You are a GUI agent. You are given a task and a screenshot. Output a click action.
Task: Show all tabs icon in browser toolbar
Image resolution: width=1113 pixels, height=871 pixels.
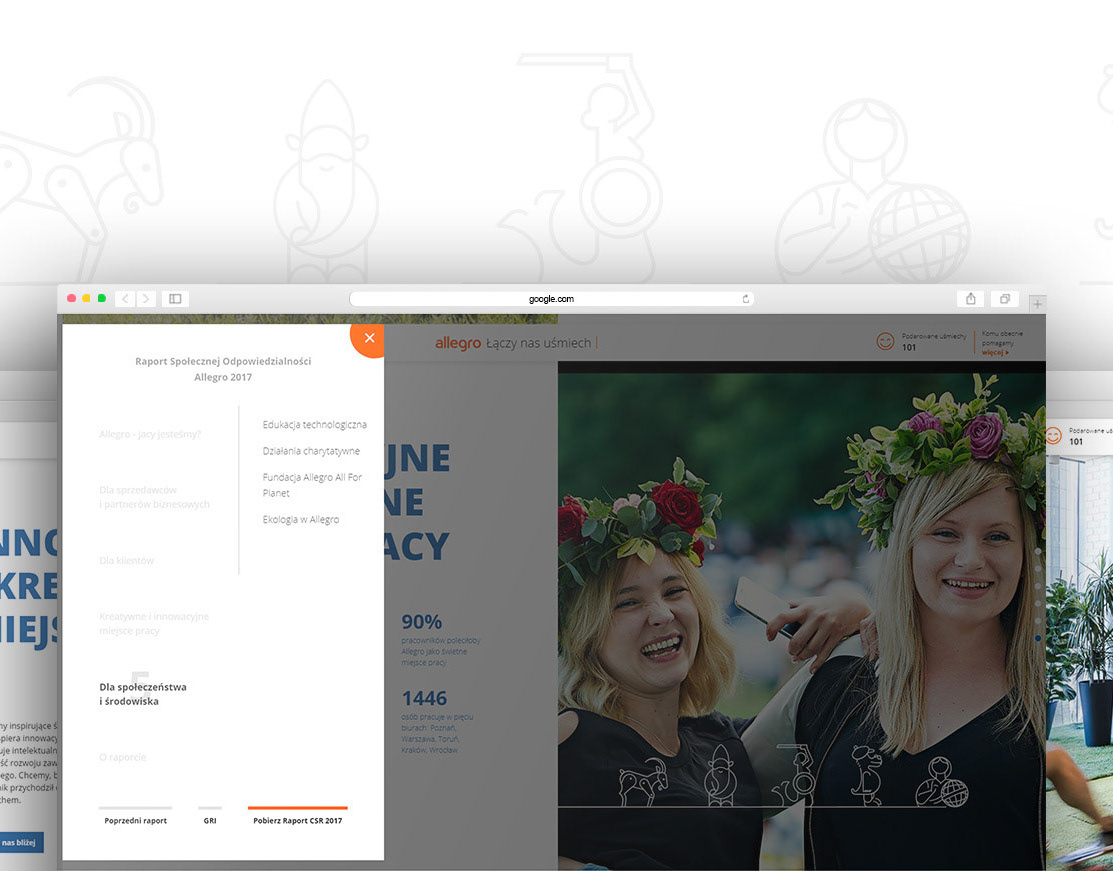(1005, 299)
